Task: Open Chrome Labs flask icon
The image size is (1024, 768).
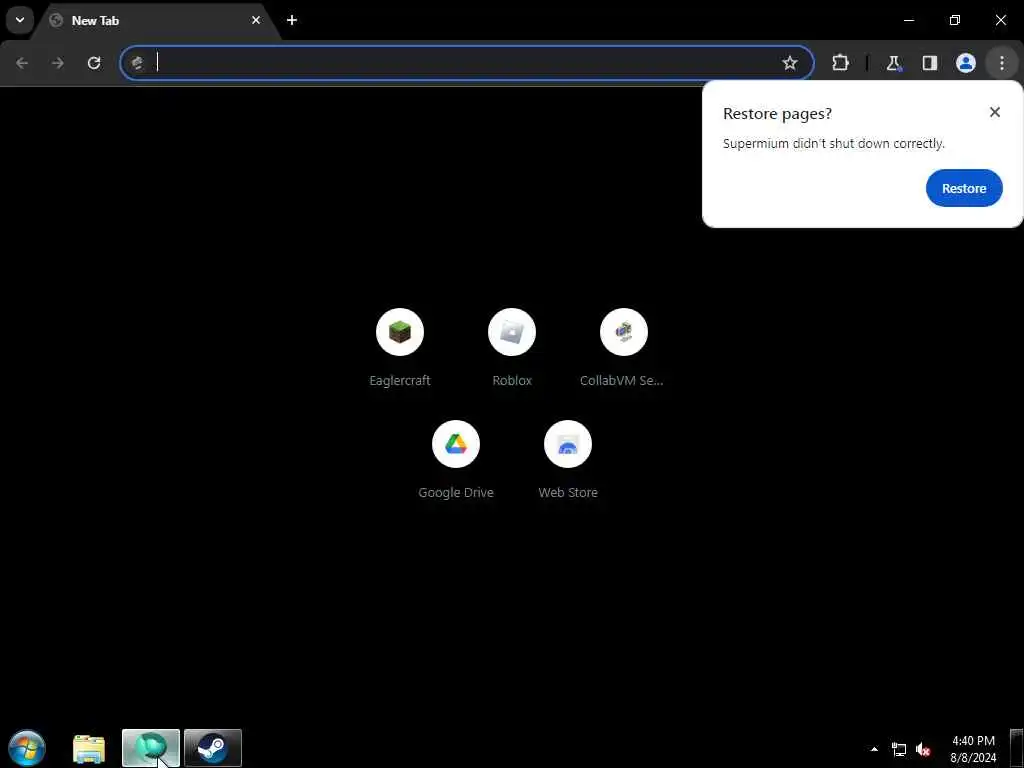Action: (x=893, y=63)
